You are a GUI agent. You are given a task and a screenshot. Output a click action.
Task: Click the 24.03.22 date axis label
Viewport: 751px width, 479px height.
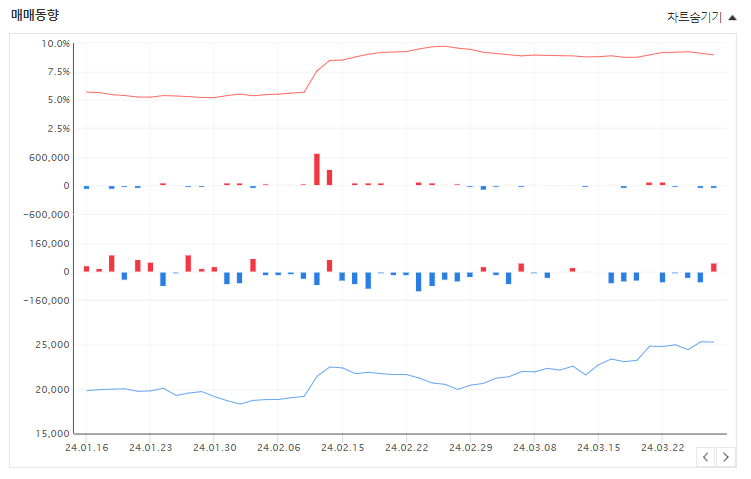click(x=663, y=447)
